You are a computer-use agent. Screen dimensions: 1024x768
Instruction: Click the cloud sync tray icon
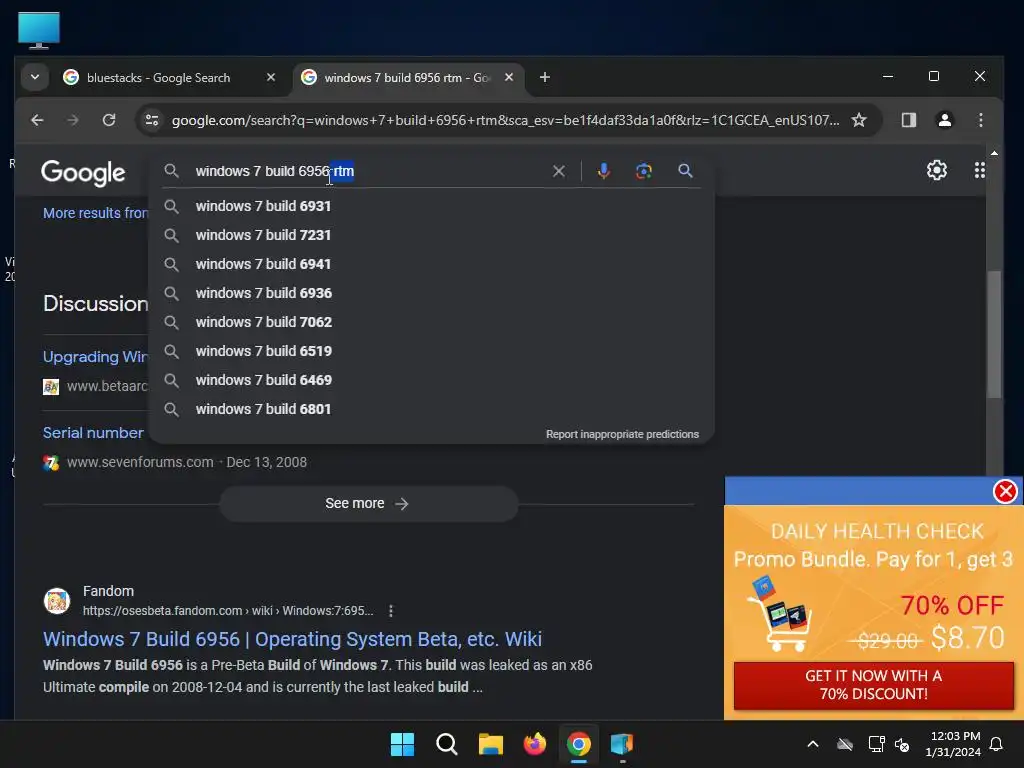(x=845, y=744)
